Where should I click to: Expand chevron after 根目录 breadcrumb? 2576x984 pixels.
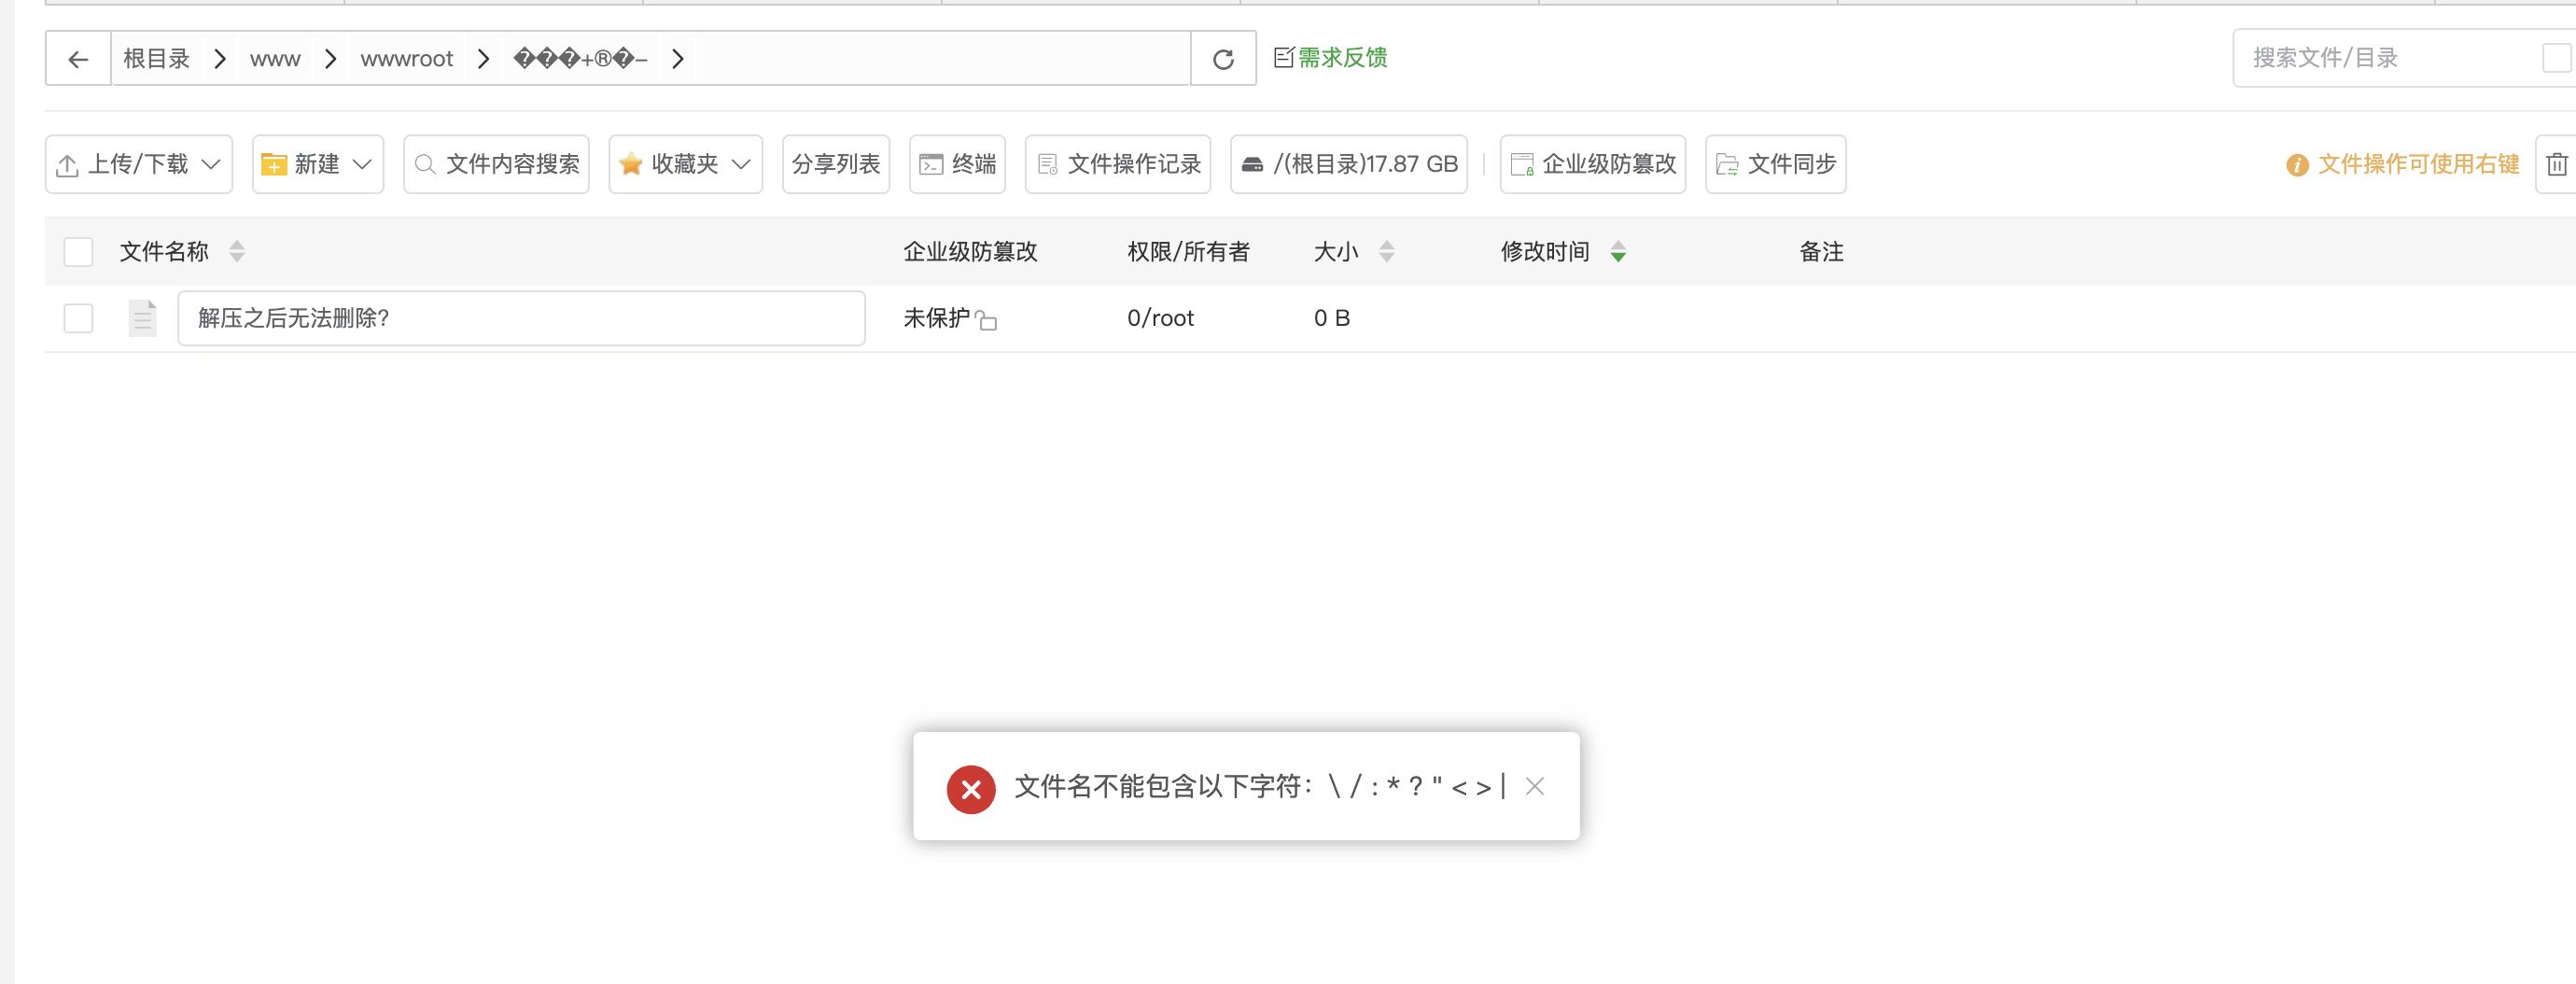[220, 59]
